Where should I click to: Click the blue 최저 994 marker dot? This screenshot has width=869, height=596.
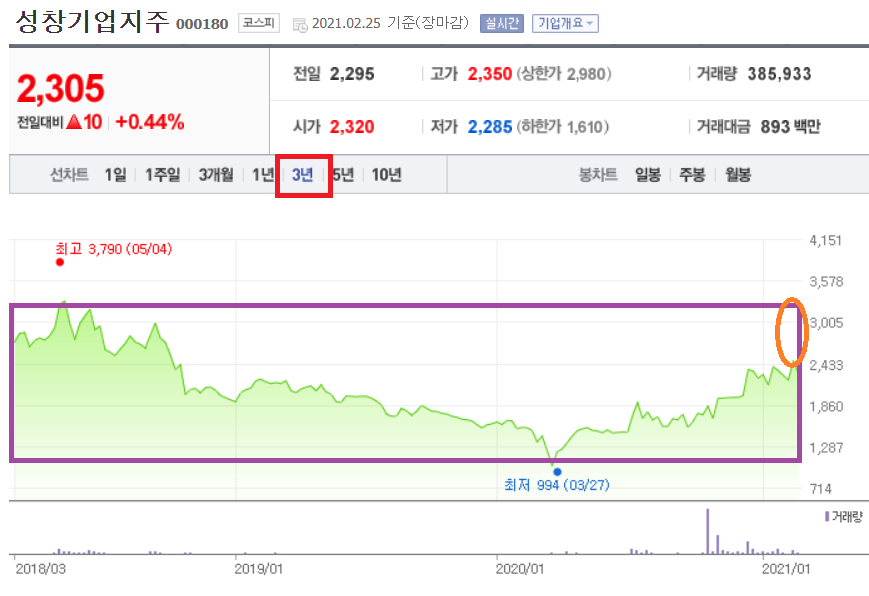point(558,472)
